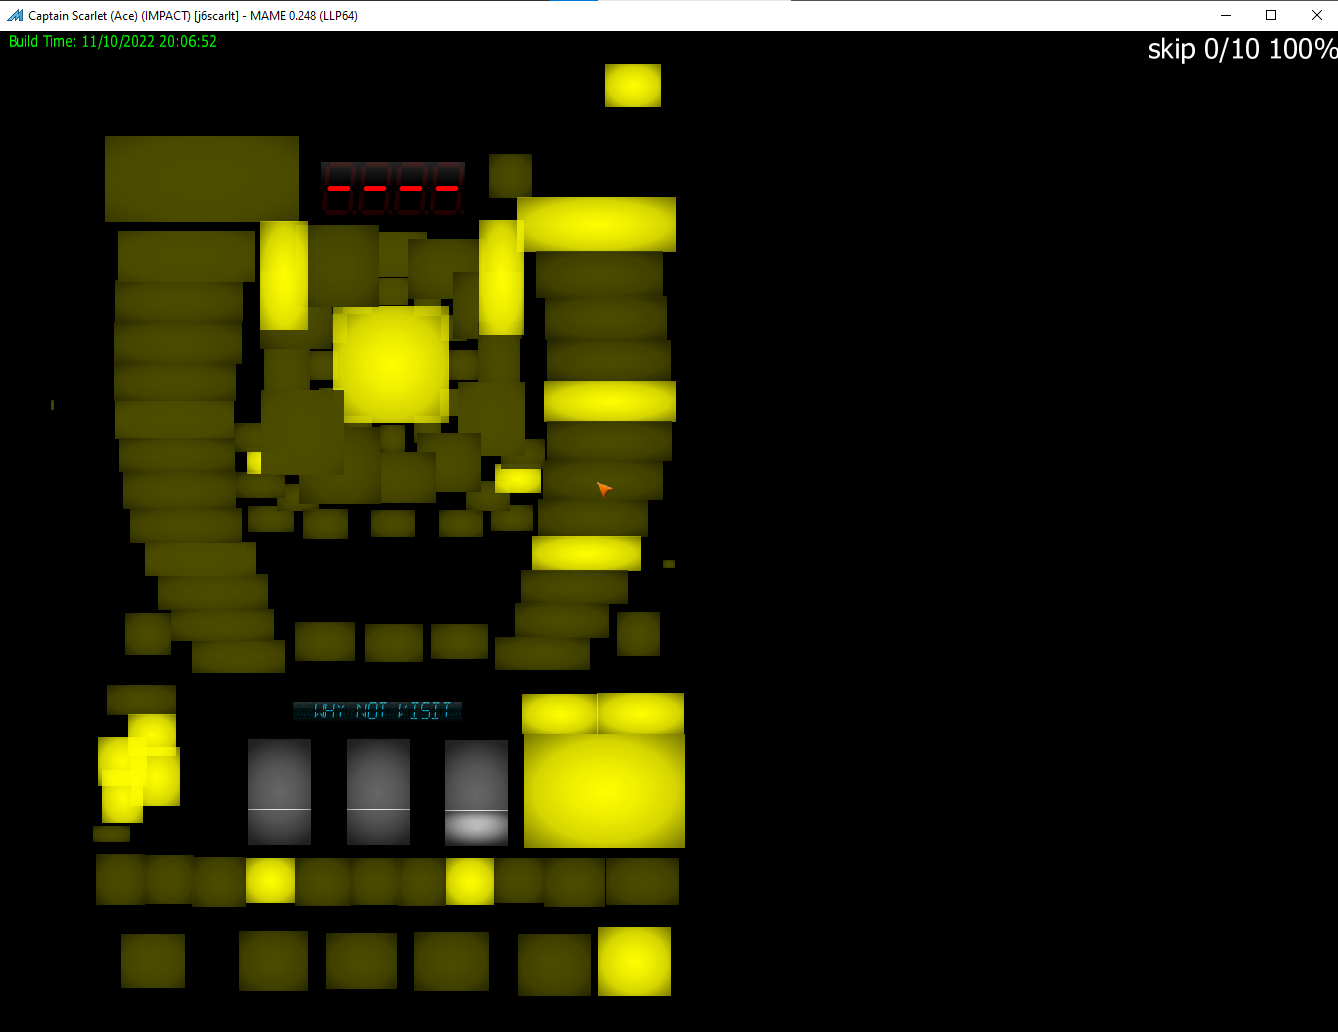Click the dim lamp above 'WHY' on display
The image size is (1338, 1032).
[325, 641]
